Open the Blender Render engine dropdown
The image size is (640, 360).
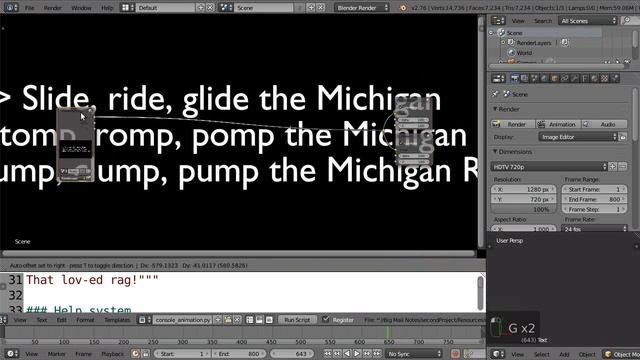coord(362,7)
